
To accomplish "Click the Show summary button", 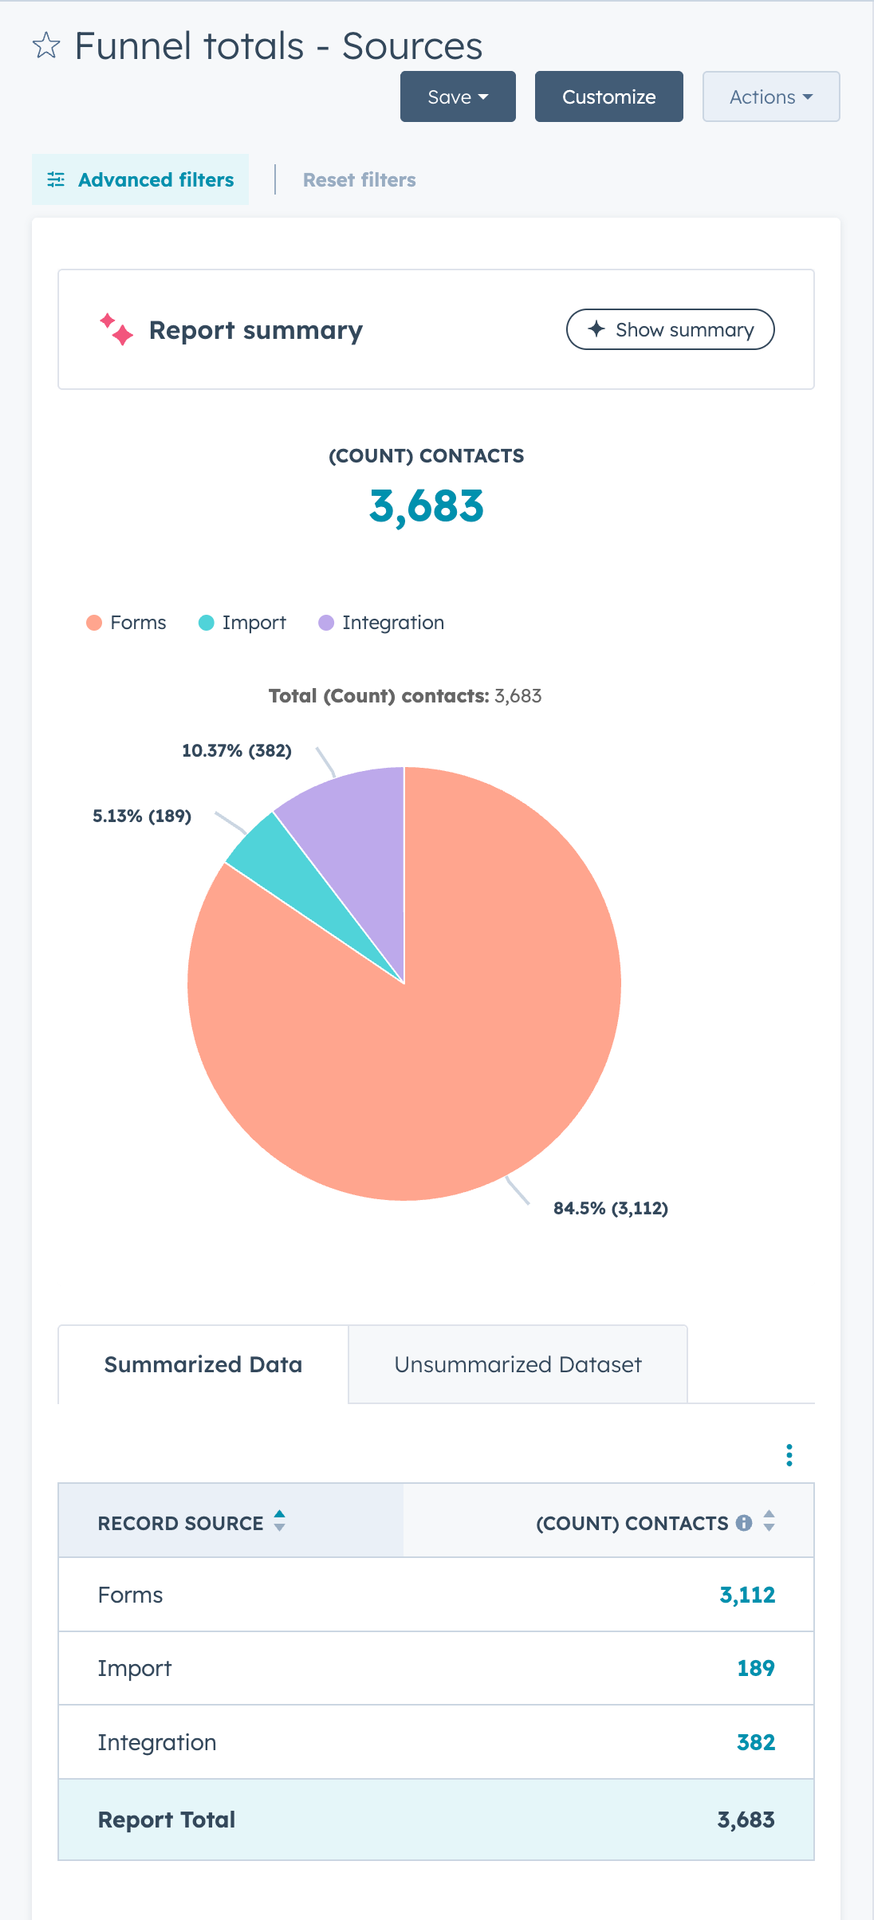I will [670, 330].
